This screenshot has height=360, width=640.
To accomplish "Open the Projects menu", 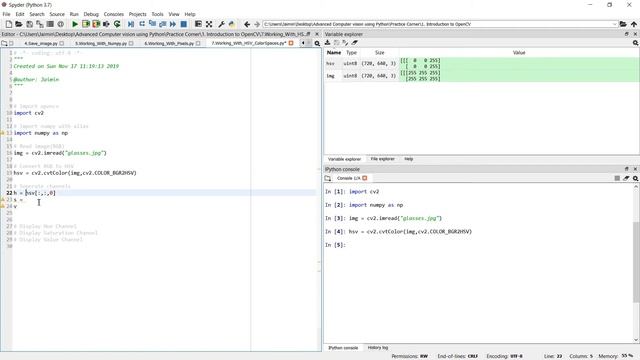I will pyautogui.click(x=138, y=14).
